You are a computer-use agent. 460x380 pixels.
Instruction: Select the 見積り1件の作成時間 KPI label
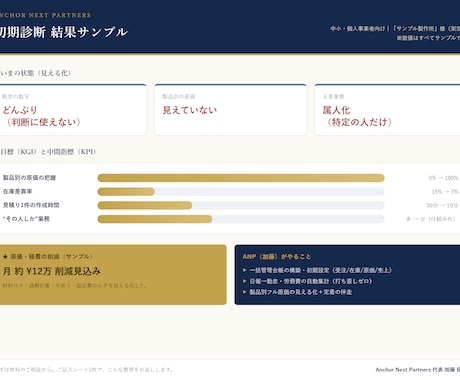[x=31, y=205]
